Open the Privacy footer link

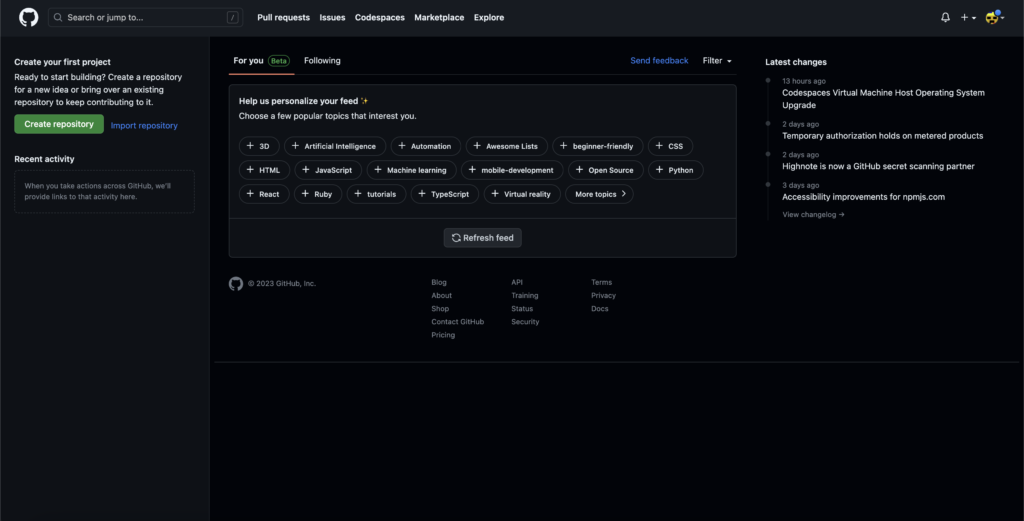pyautogui.click(x=603, y=295)
